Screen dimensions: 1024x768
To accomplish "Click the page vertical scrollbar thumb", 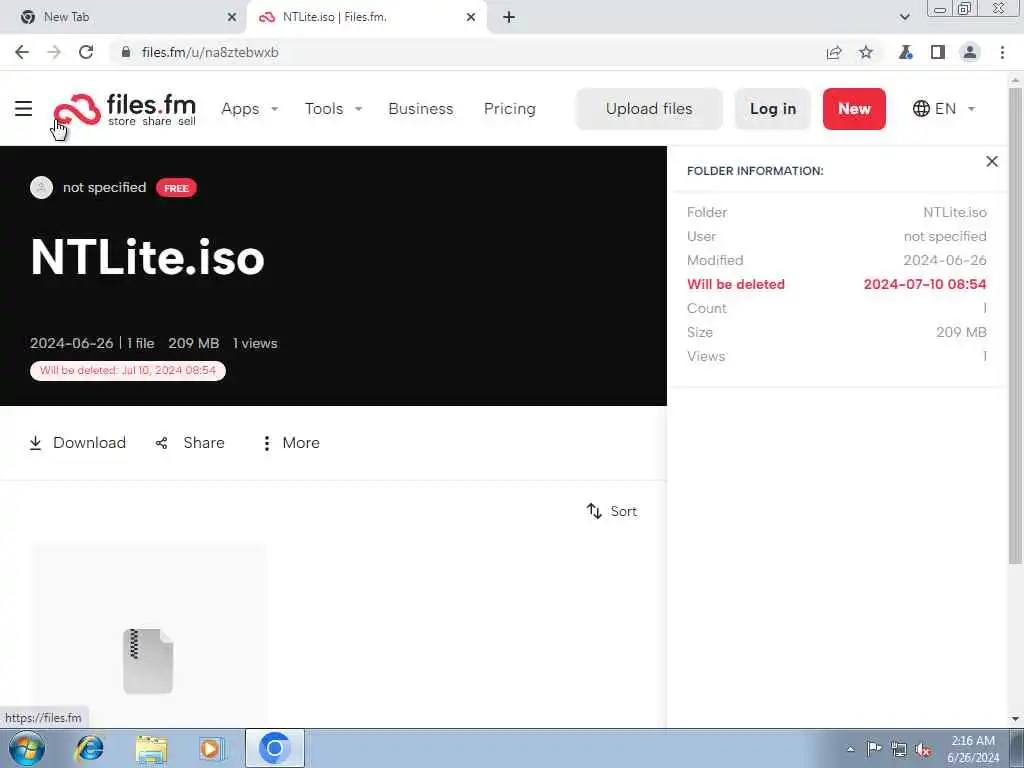I will (1015, 325).
